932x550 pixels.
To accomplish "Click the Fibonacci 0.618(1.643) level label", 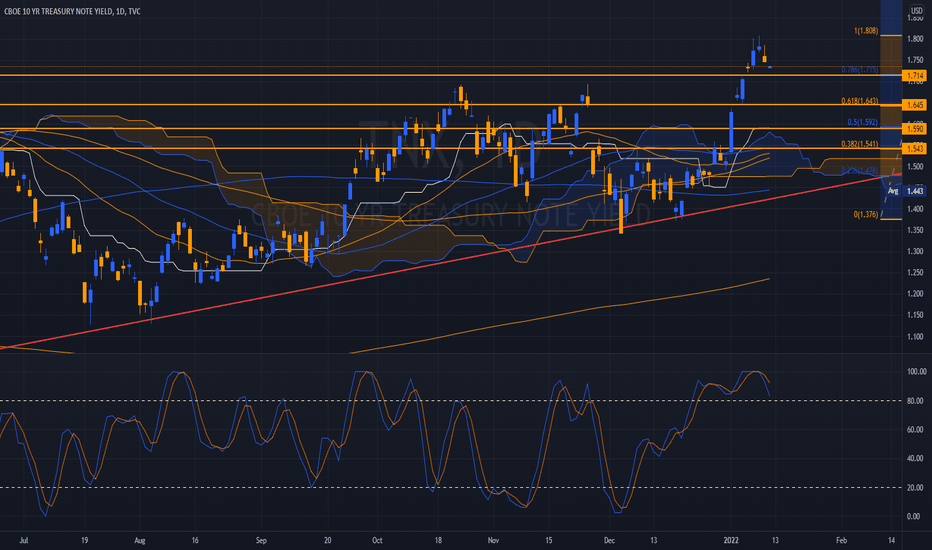I will click(859, 101).
